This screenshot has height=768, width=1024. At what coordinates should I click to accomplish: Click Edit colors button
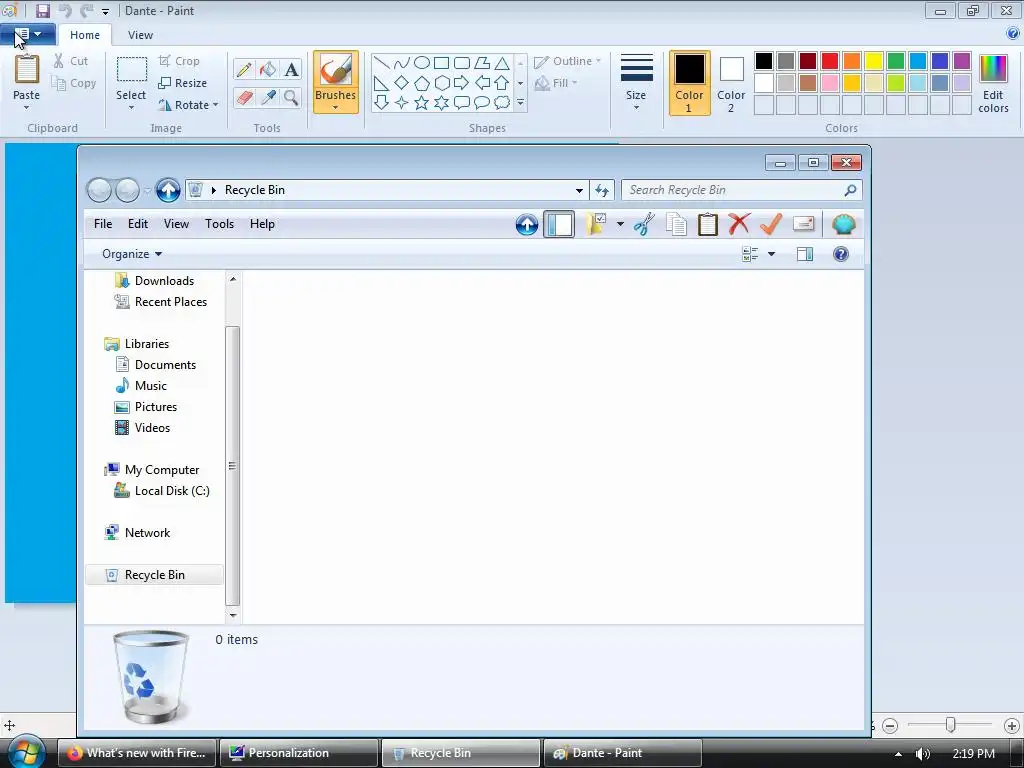(x=993, y=83)
